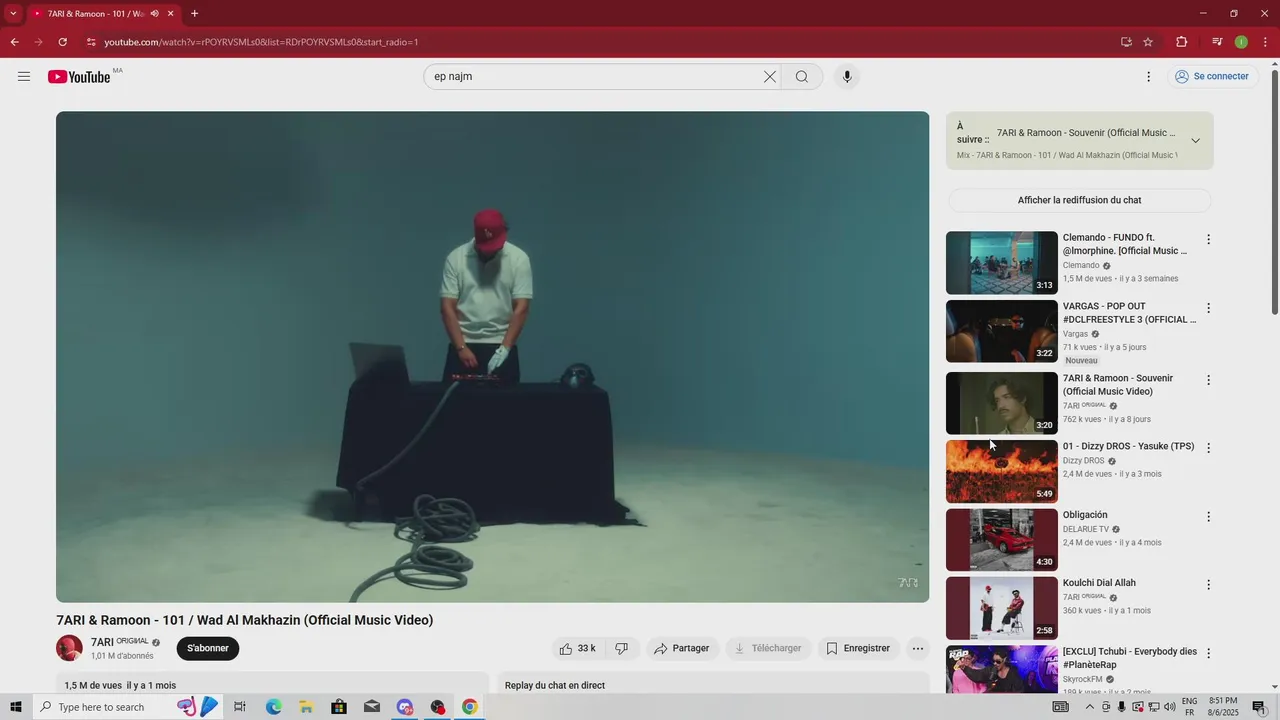Mute the tab via speaker icon
Screen dimensions: 1280x720
154,14
